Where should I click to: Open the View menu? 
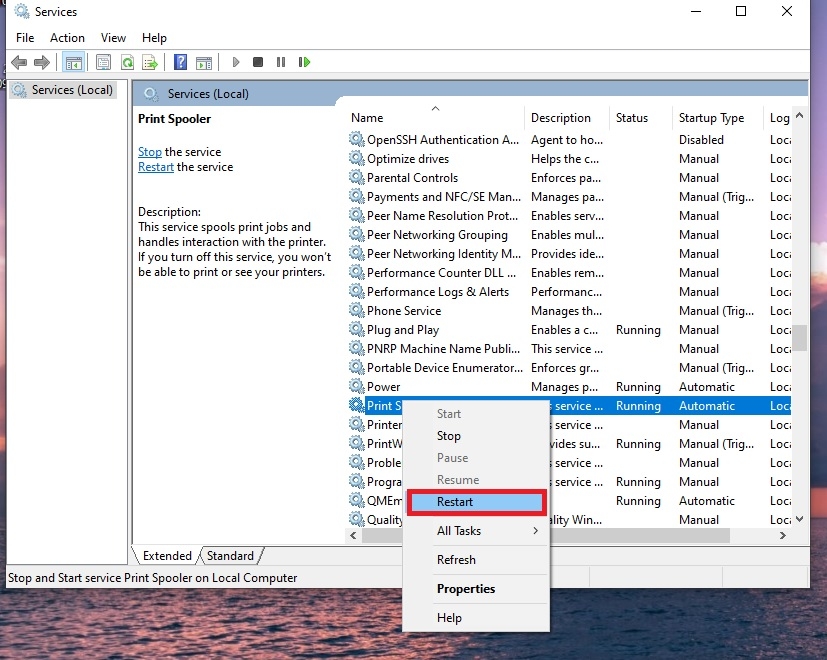click(x=113, y=38)
